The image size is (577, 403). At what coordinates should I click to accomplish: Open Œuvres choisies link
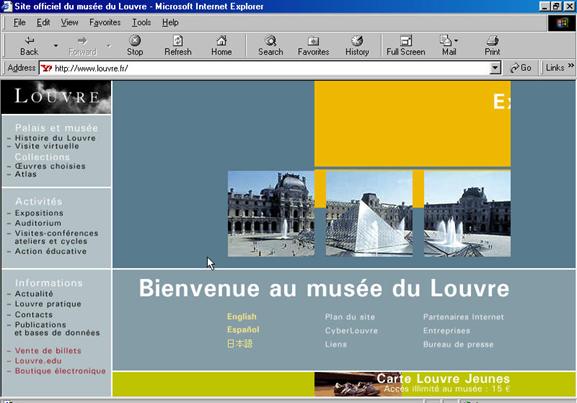pyautogui.click(x=50, y=166)
